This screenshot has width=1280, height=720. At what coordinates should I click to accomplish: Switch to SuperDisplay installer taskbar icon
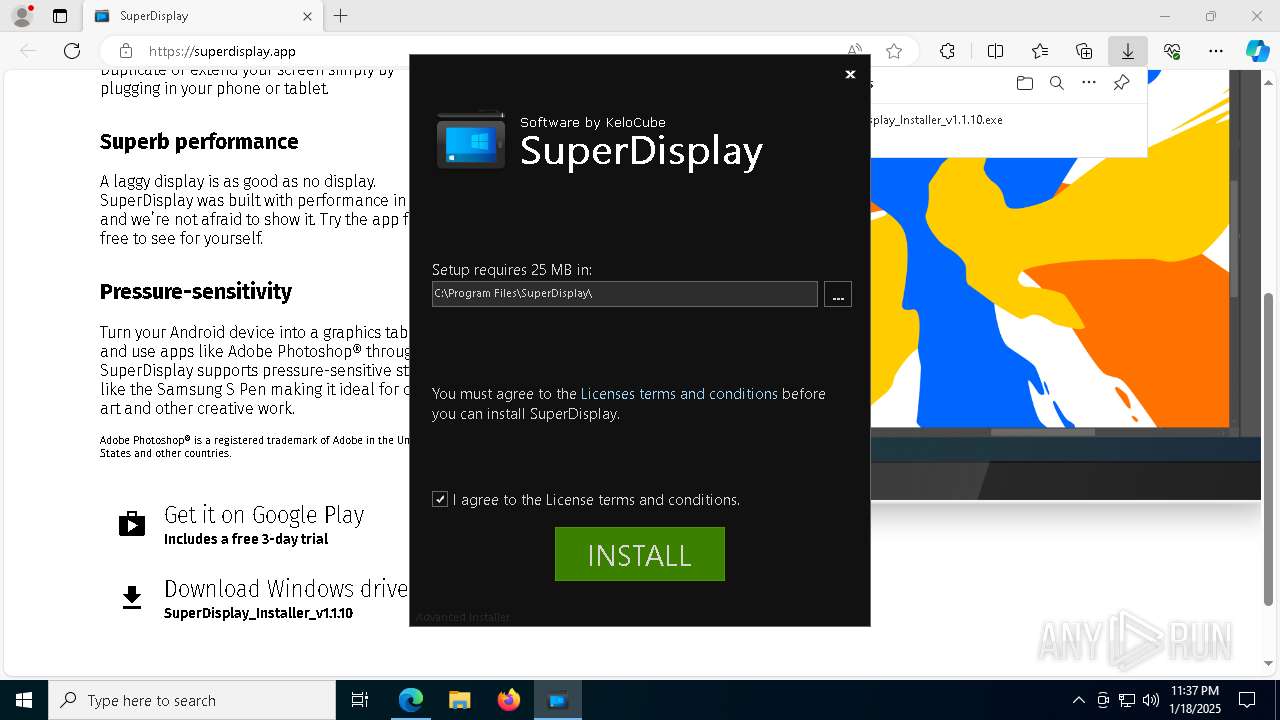(x=558, y=700)
